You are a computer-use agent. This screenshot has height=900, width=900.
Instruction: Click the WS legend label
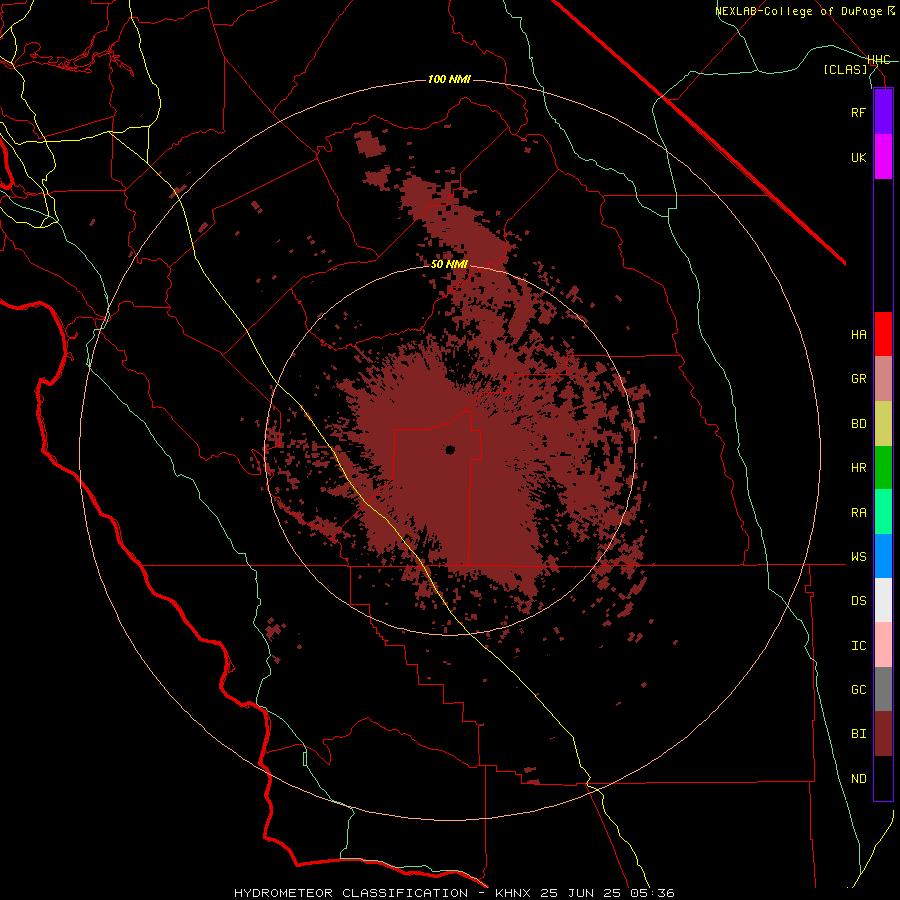pos(858,556)
